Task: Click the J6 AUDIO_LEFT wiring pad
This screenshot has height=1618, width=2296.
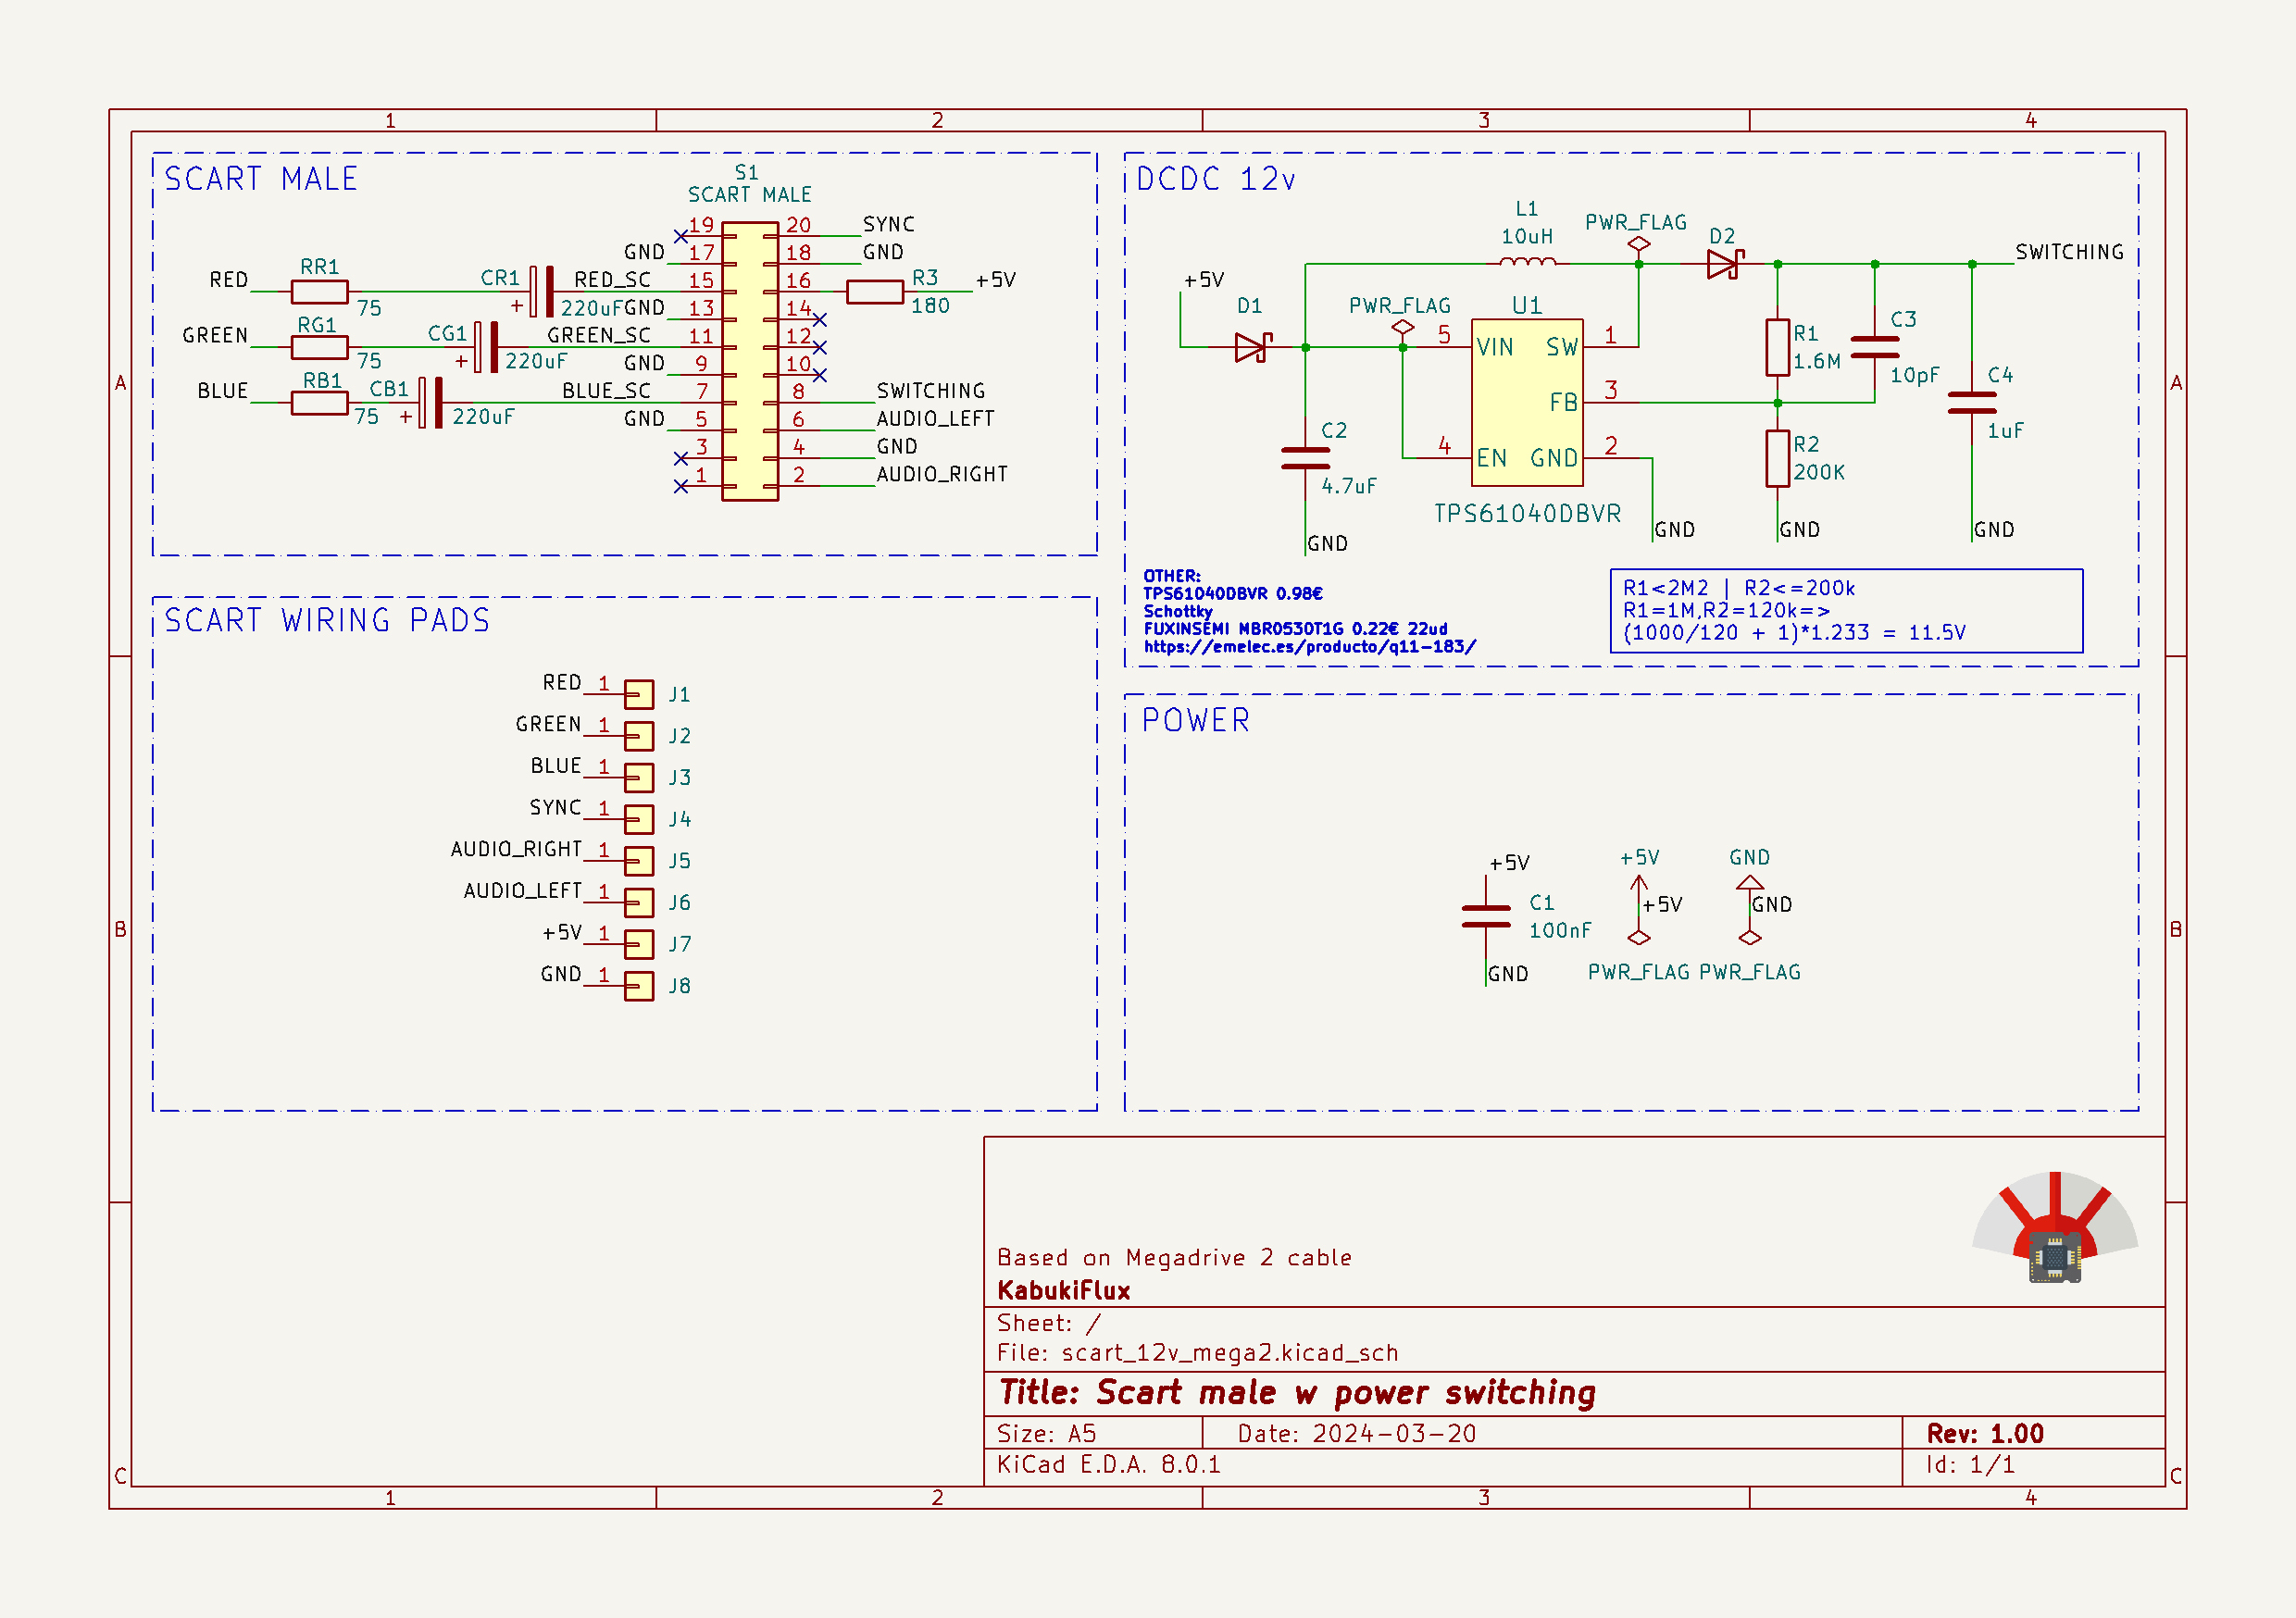Action: (639, 903)
